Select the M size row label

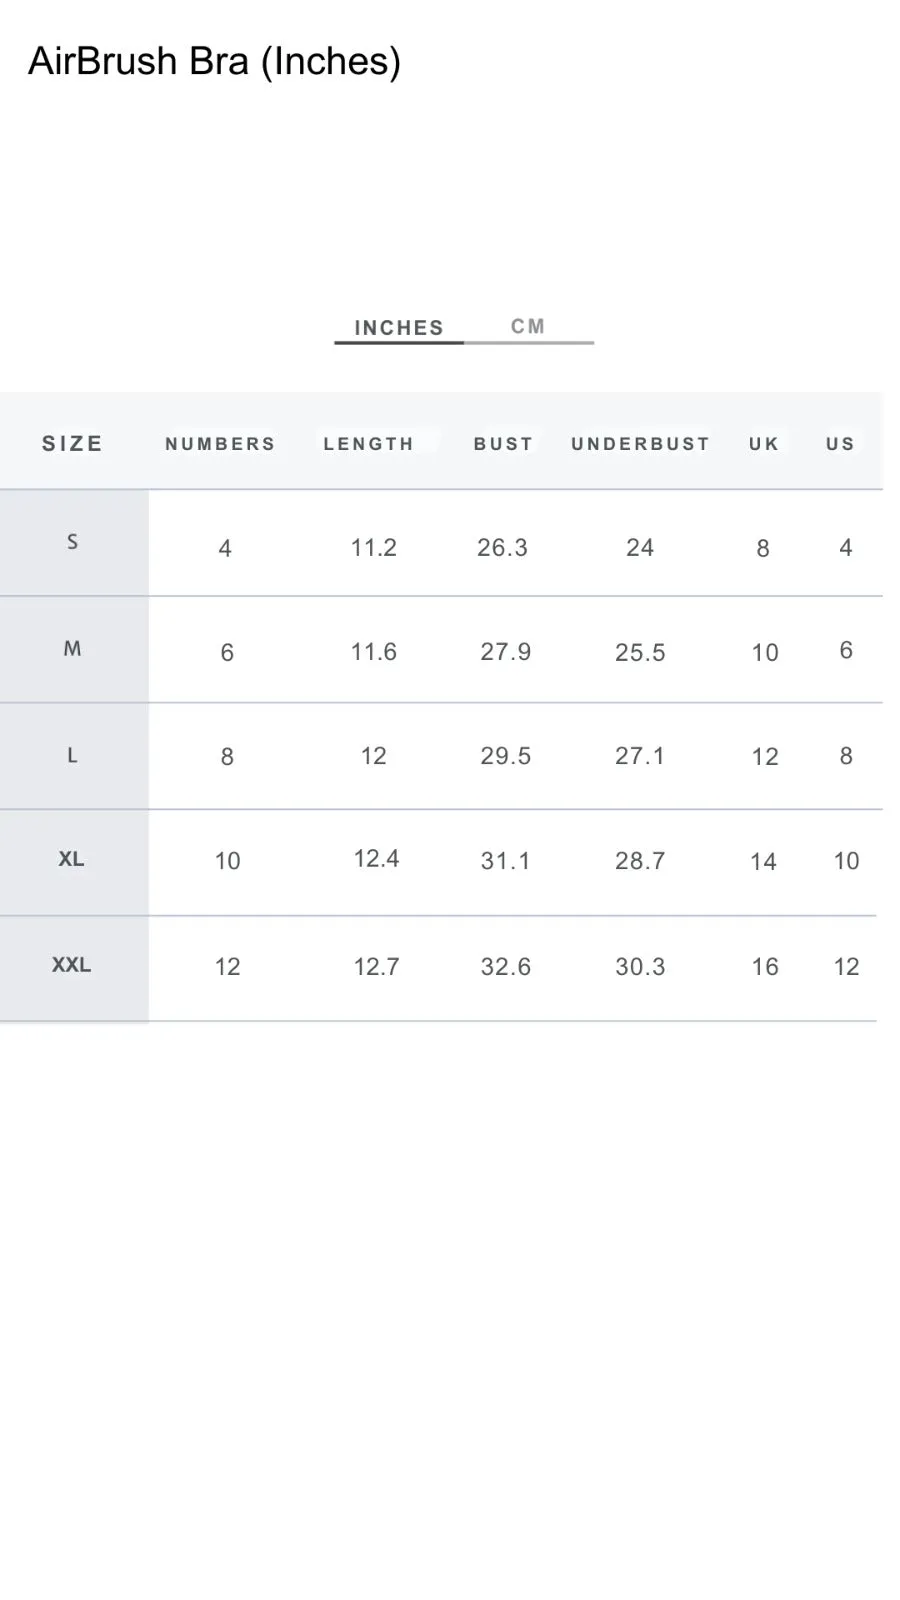click(x=72, y=649)
